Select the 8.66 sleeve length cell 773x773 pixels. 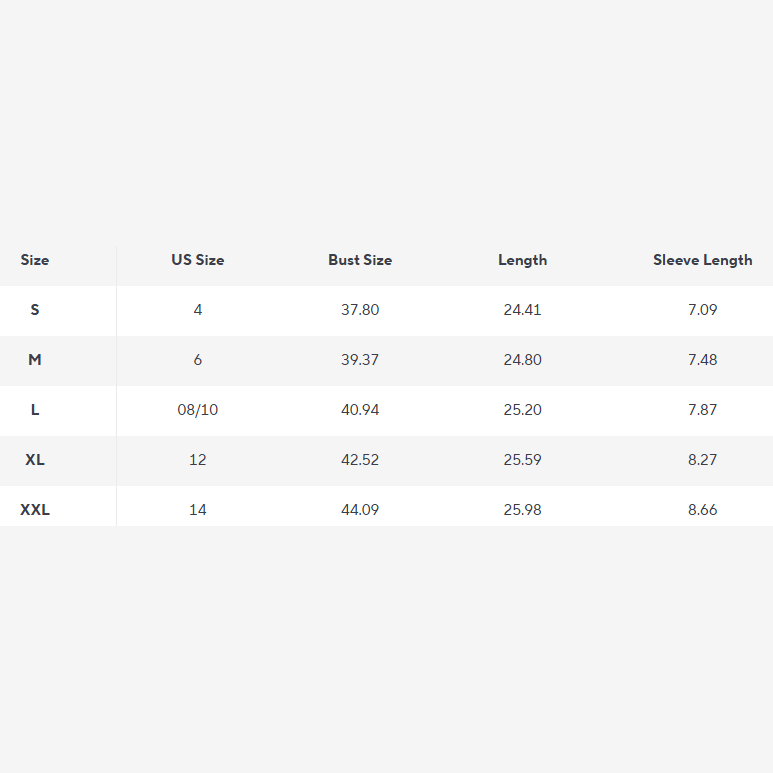coord(703,509)
